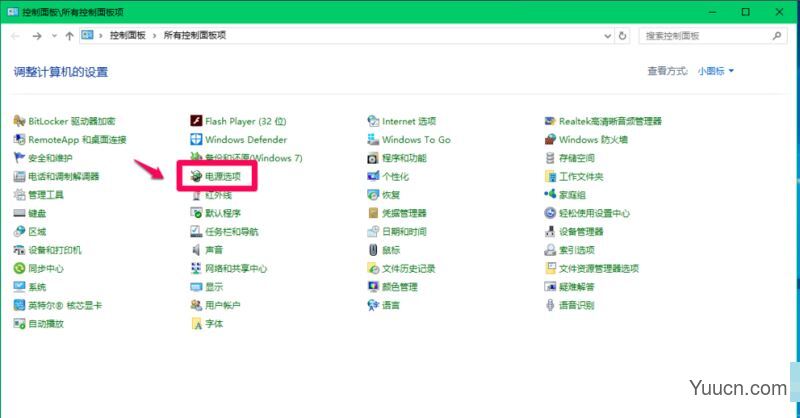Click the 字体 font icon
Viewport: 800px width, 418px height.
point(196,323)
